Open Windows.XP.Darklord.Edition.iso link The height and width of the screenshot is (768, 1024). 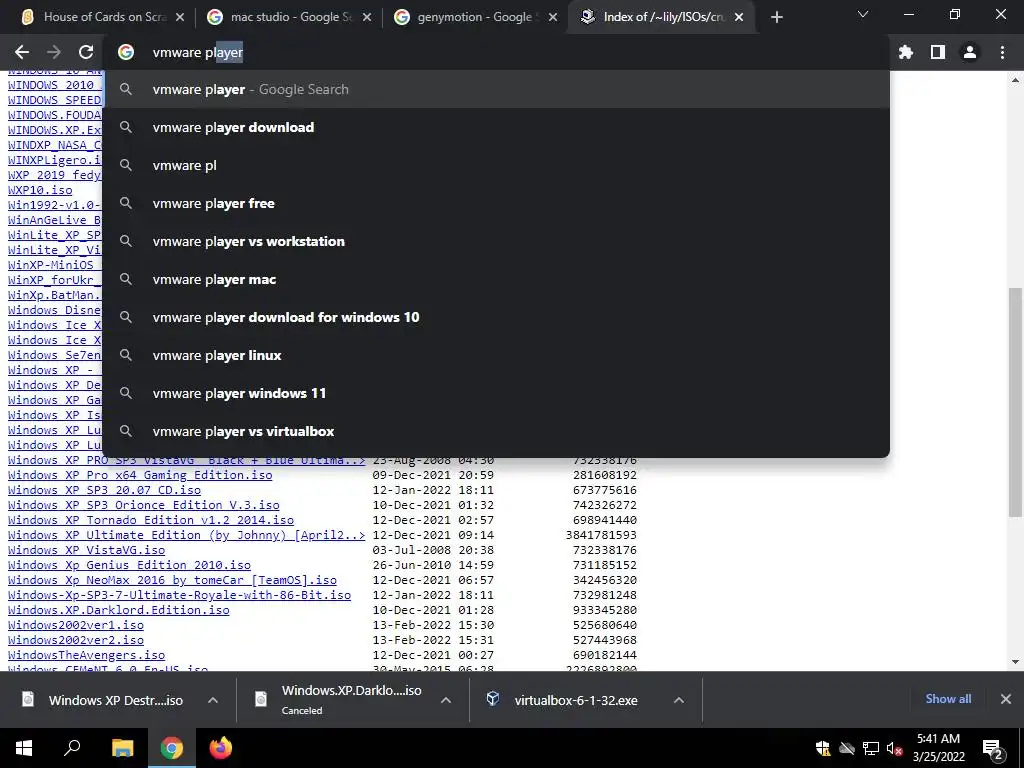(x=119, y=610)
